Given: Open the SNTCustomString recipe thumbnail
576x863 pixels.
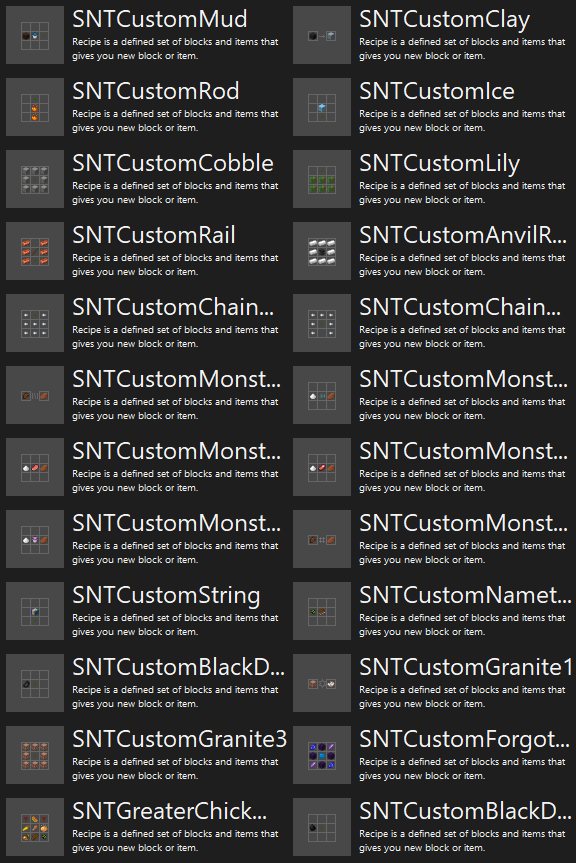Looking at the screenshot, I should click(35, 611).
